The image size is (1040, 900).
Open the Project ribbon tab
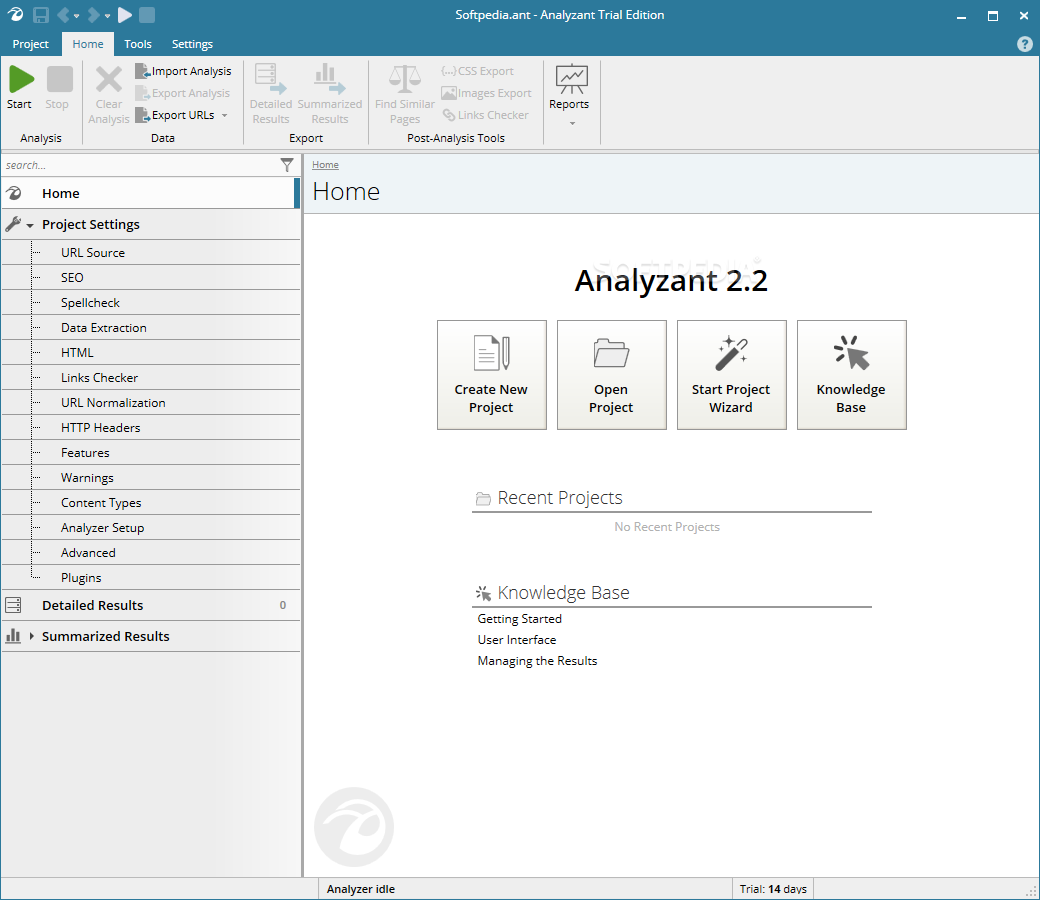pyautogui.click(x=31, y=44)
